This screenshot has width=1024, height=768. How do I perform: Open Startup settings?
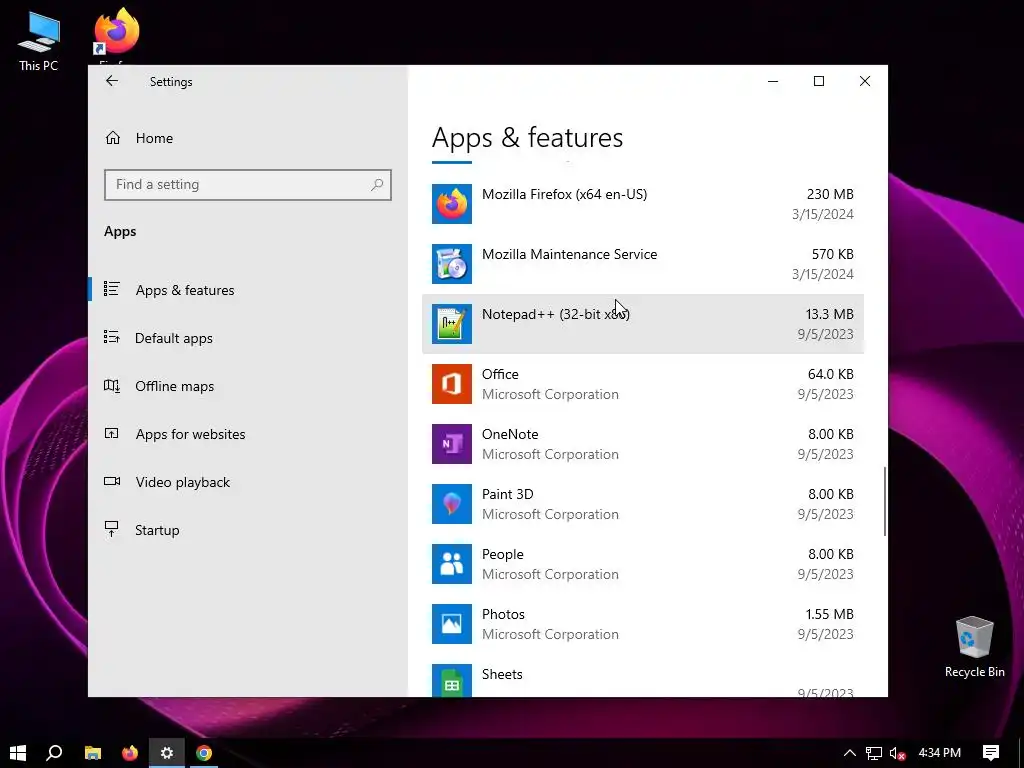pyautogui.click(x=248, y=530)
